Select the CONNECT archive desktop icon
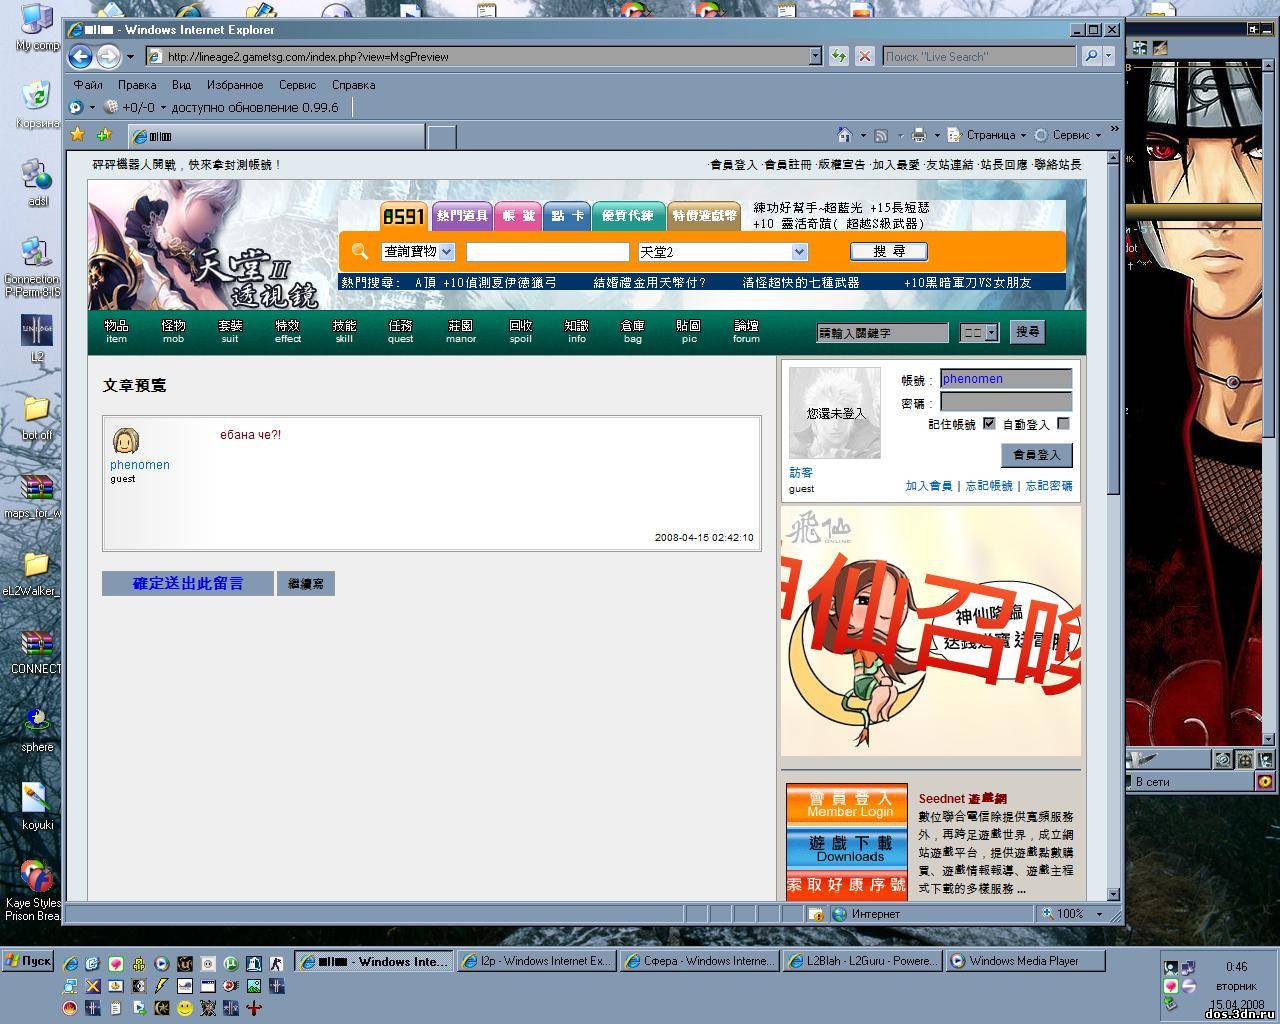The height and width of the screenshot is (1024, 1280). (37, 651)
